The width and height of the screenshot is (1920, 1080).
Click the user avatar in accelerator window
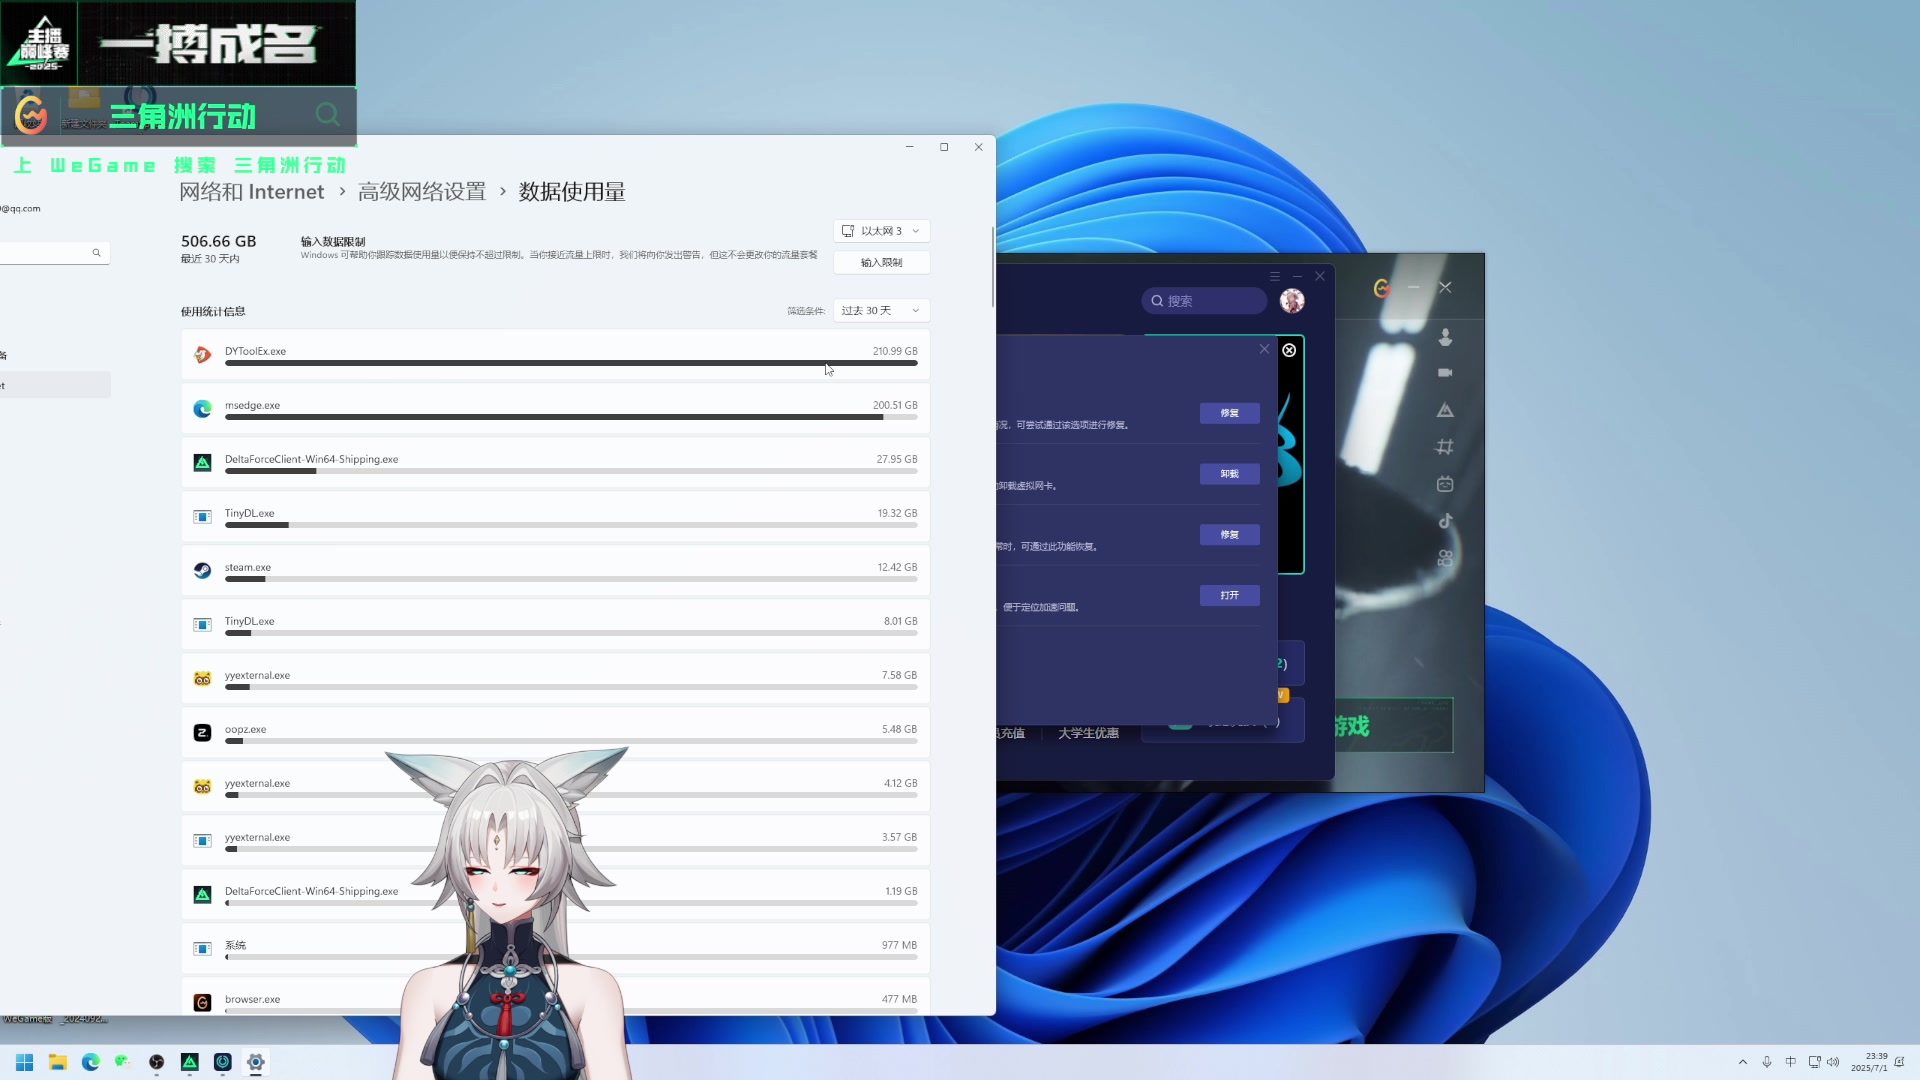tap(1292, 301)
